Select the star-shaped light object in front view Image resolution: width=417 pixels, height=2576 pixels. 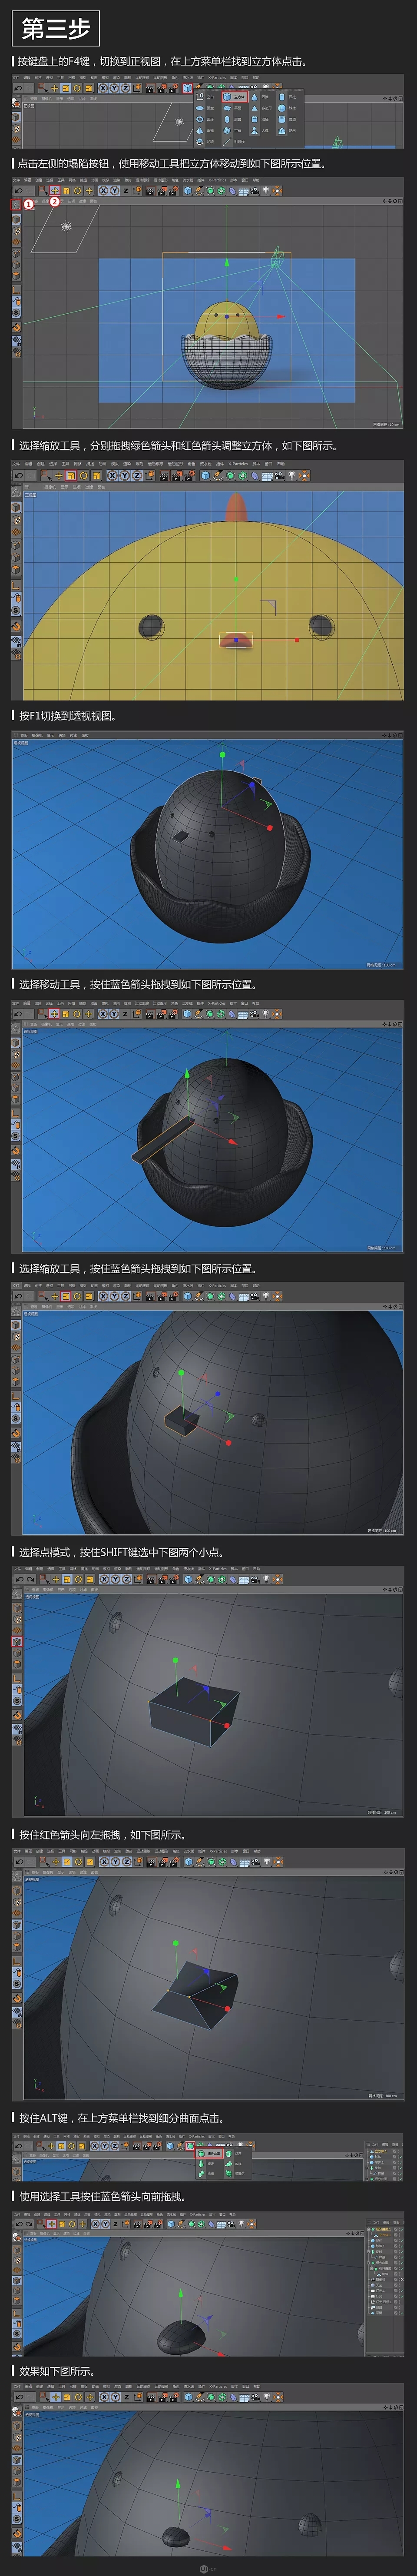[67, 226]
